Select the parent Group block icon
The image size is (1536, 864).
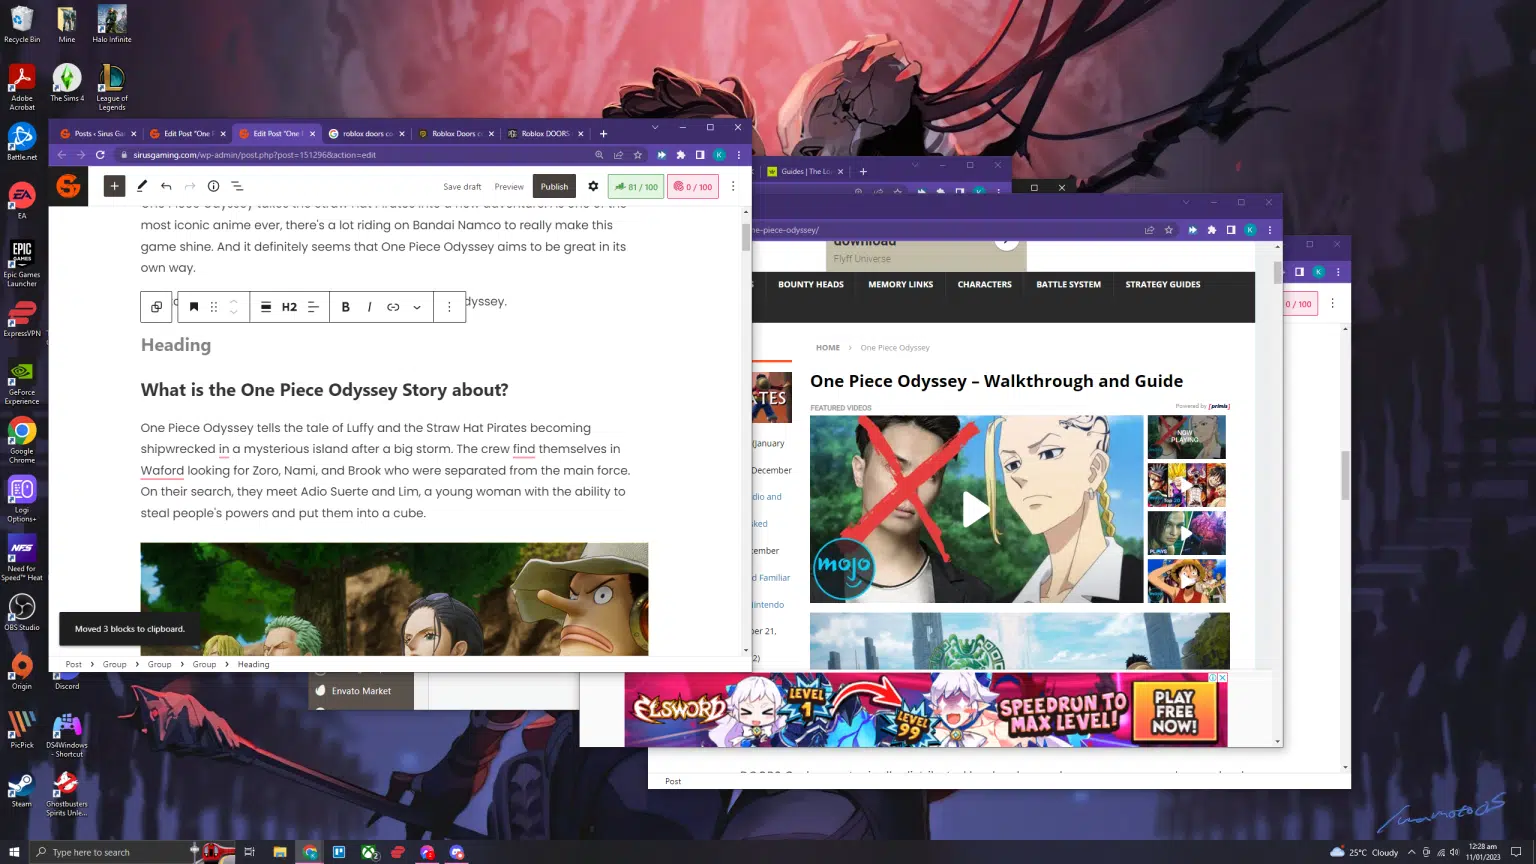156,307
